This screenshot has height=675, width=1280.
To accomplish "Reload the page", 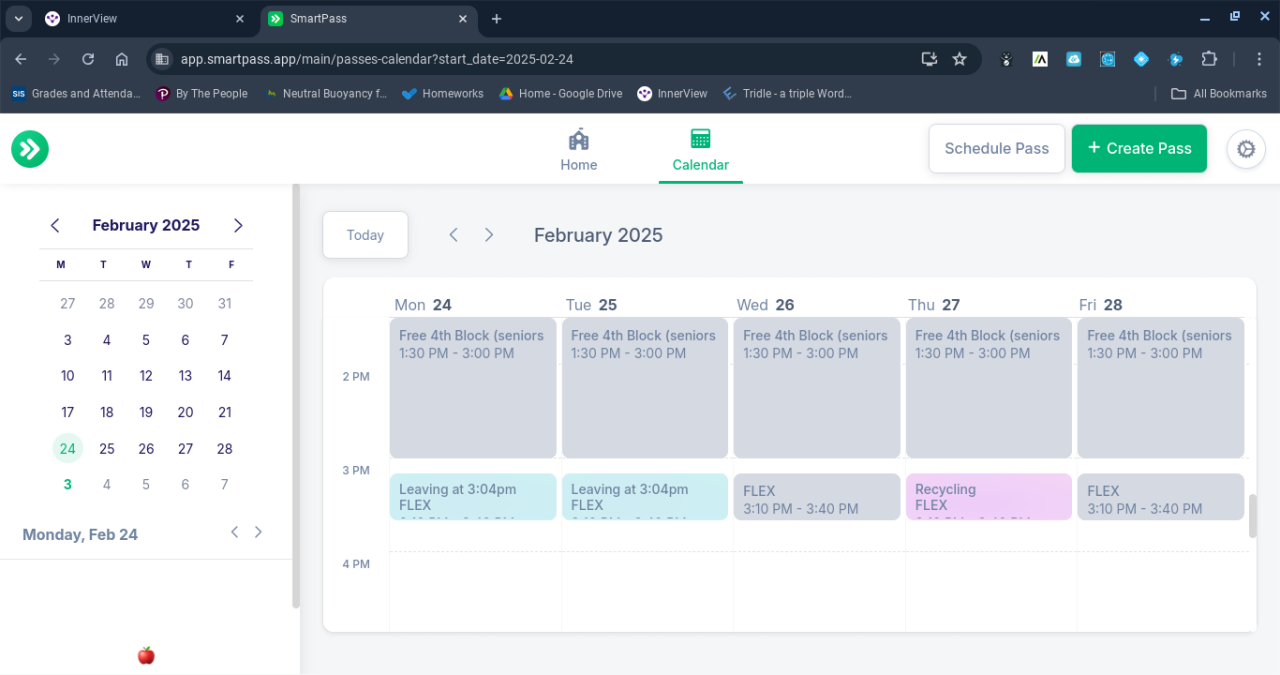I will pos(88,59).
